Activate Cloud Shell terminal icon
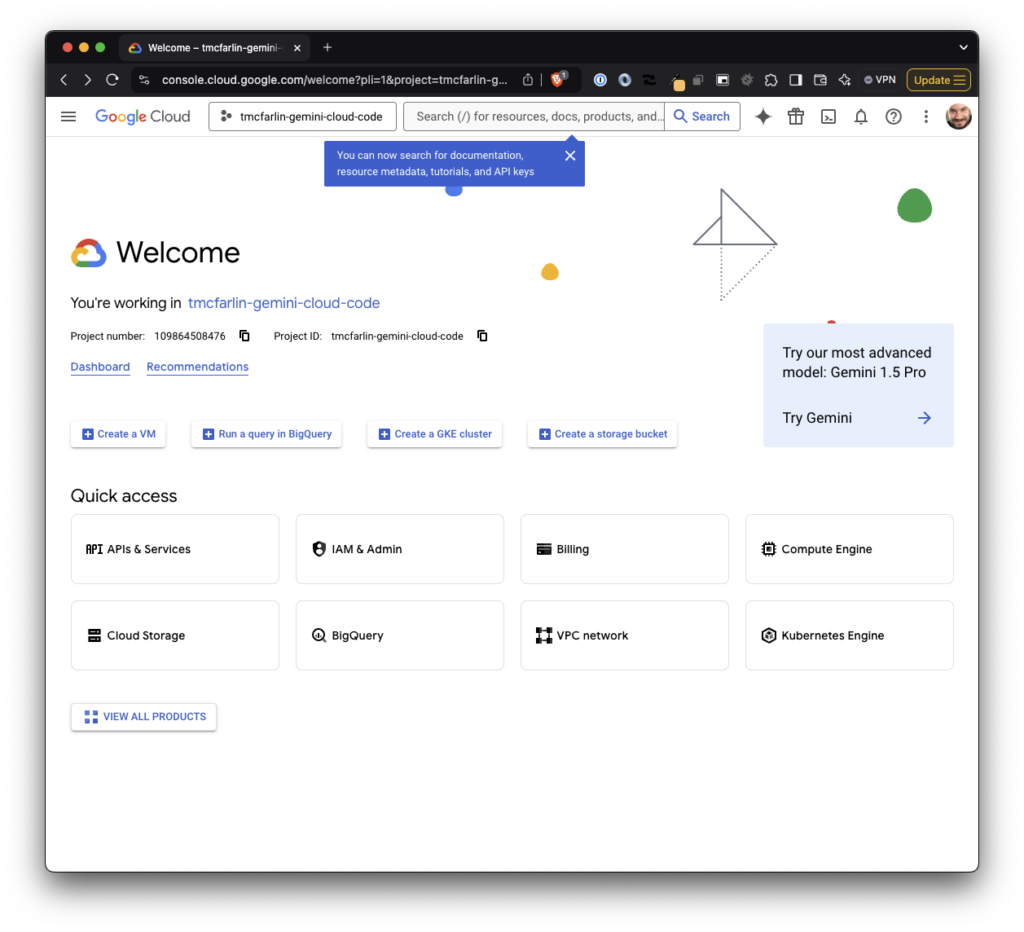This screenshot has width=1024, height=932. pyautogui.click(x=828, y=116)
